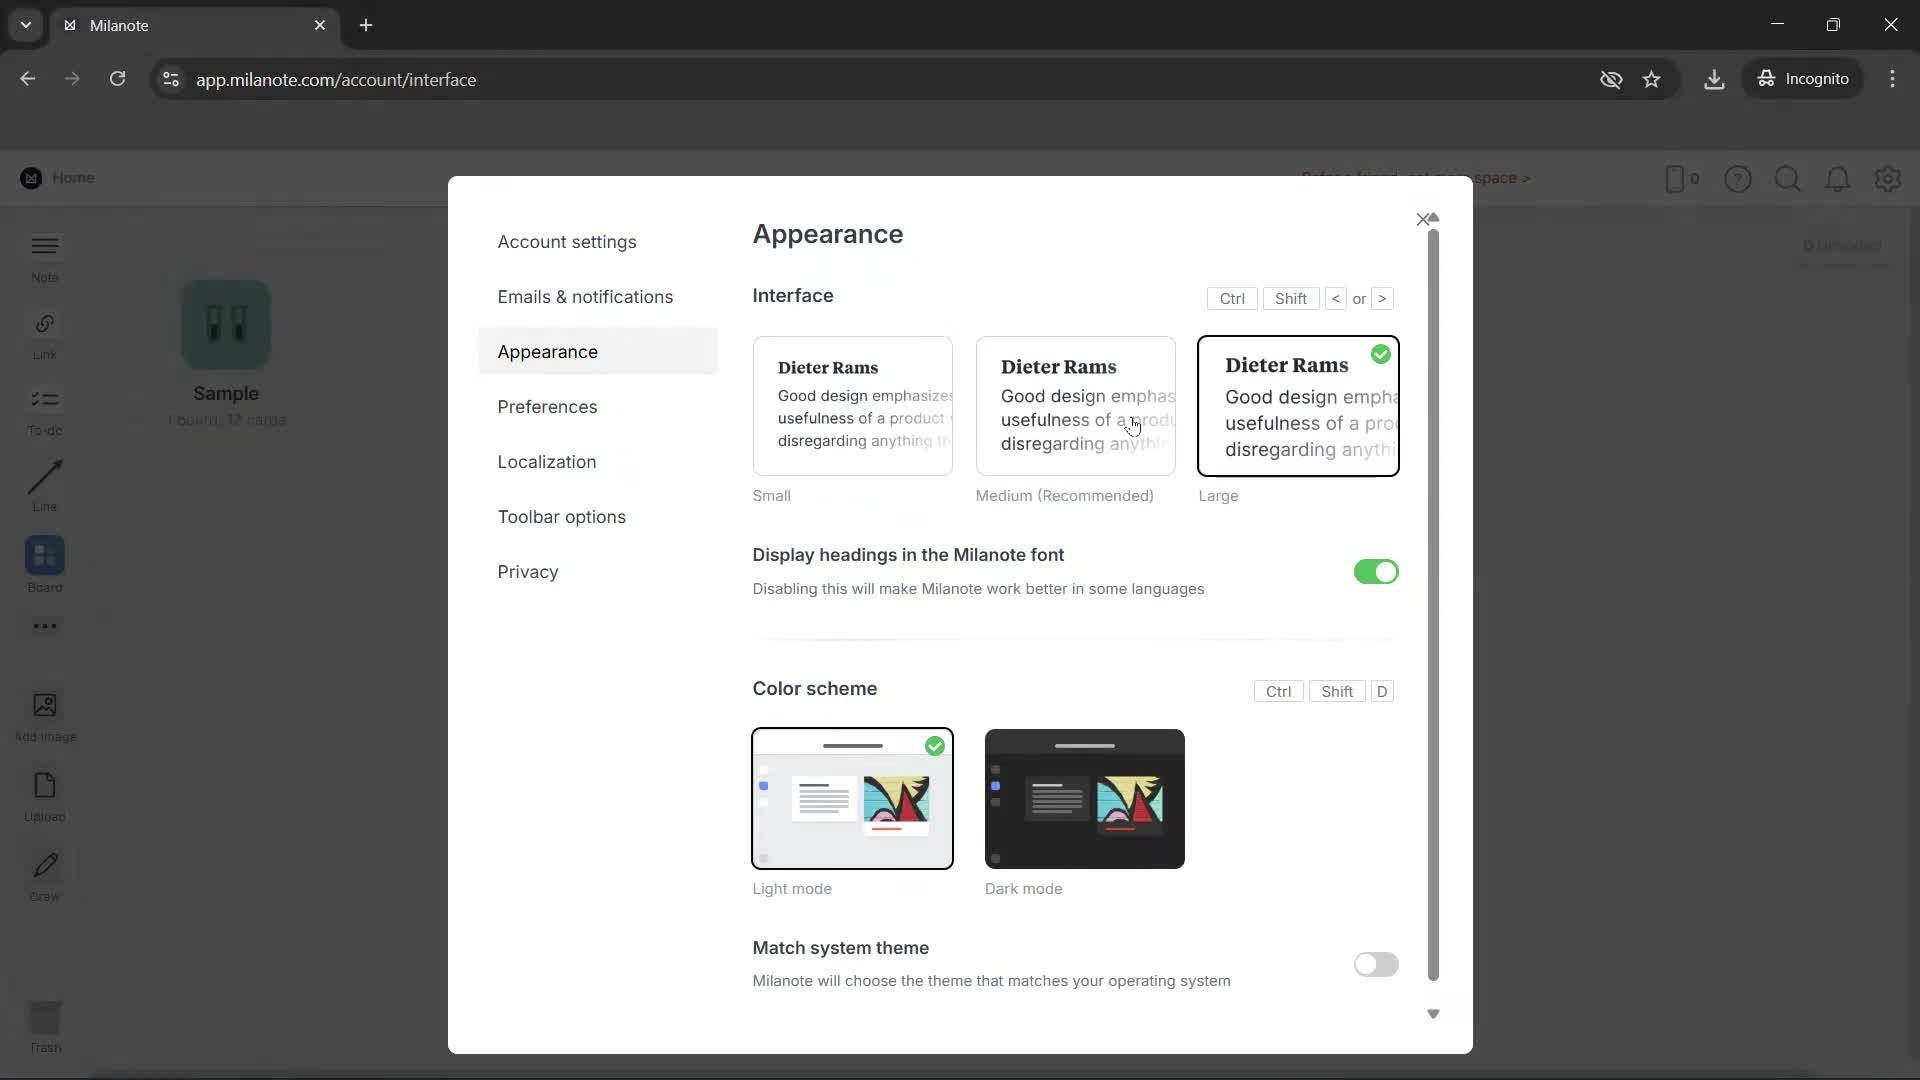Image resolution: width=1920 pixels, height=1080 pixels.
Task: Open notifications with the bell icon
Action: click(x=1838, y=179)
